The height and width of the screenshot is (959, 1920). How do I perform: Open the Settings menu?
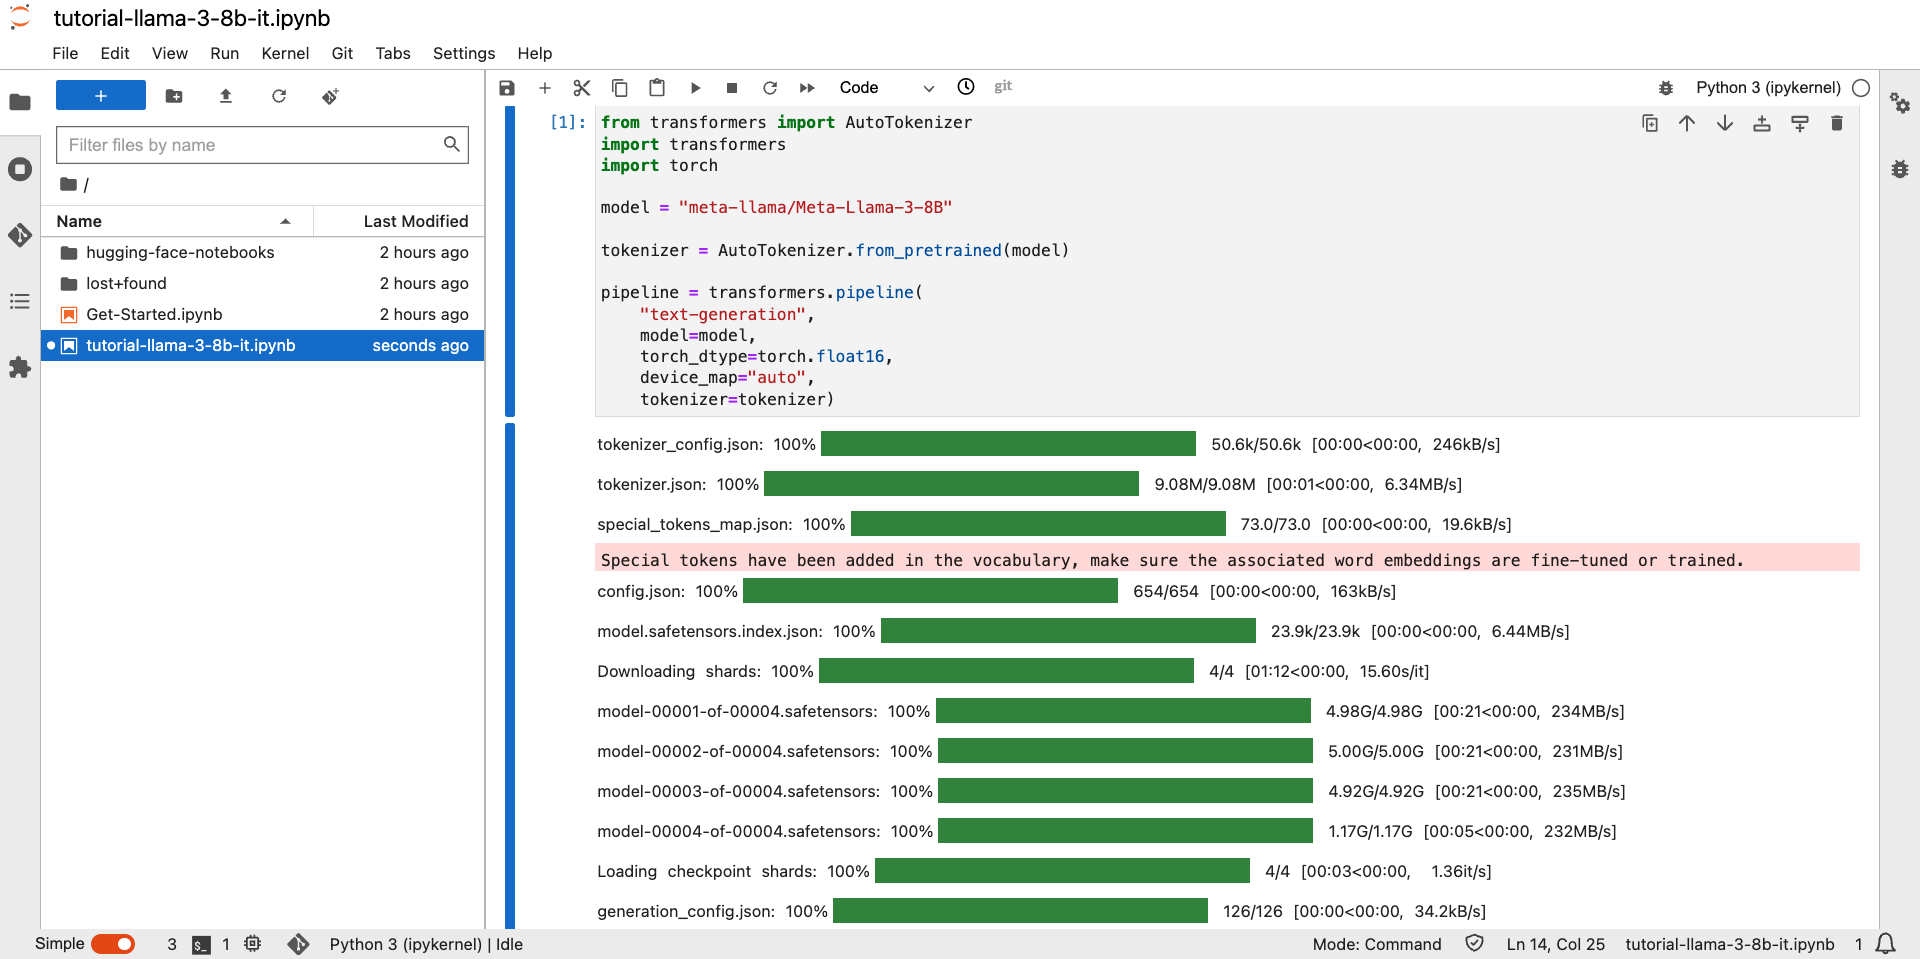coord(464,53)
